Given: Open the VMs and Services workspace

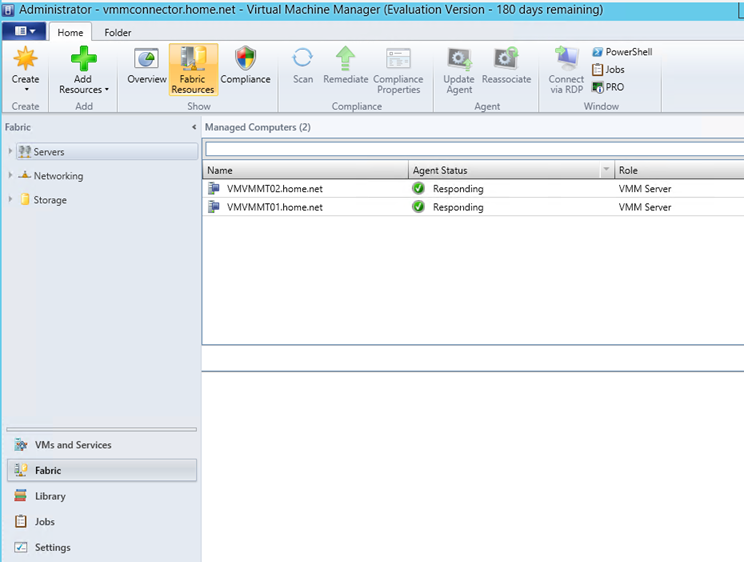Looking at the screenshot, I should click(102, 445).
